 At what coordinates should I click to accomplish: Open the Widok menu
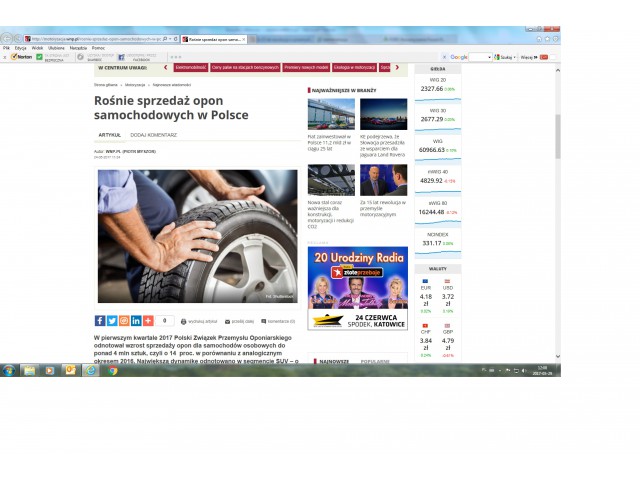(37, 47)
